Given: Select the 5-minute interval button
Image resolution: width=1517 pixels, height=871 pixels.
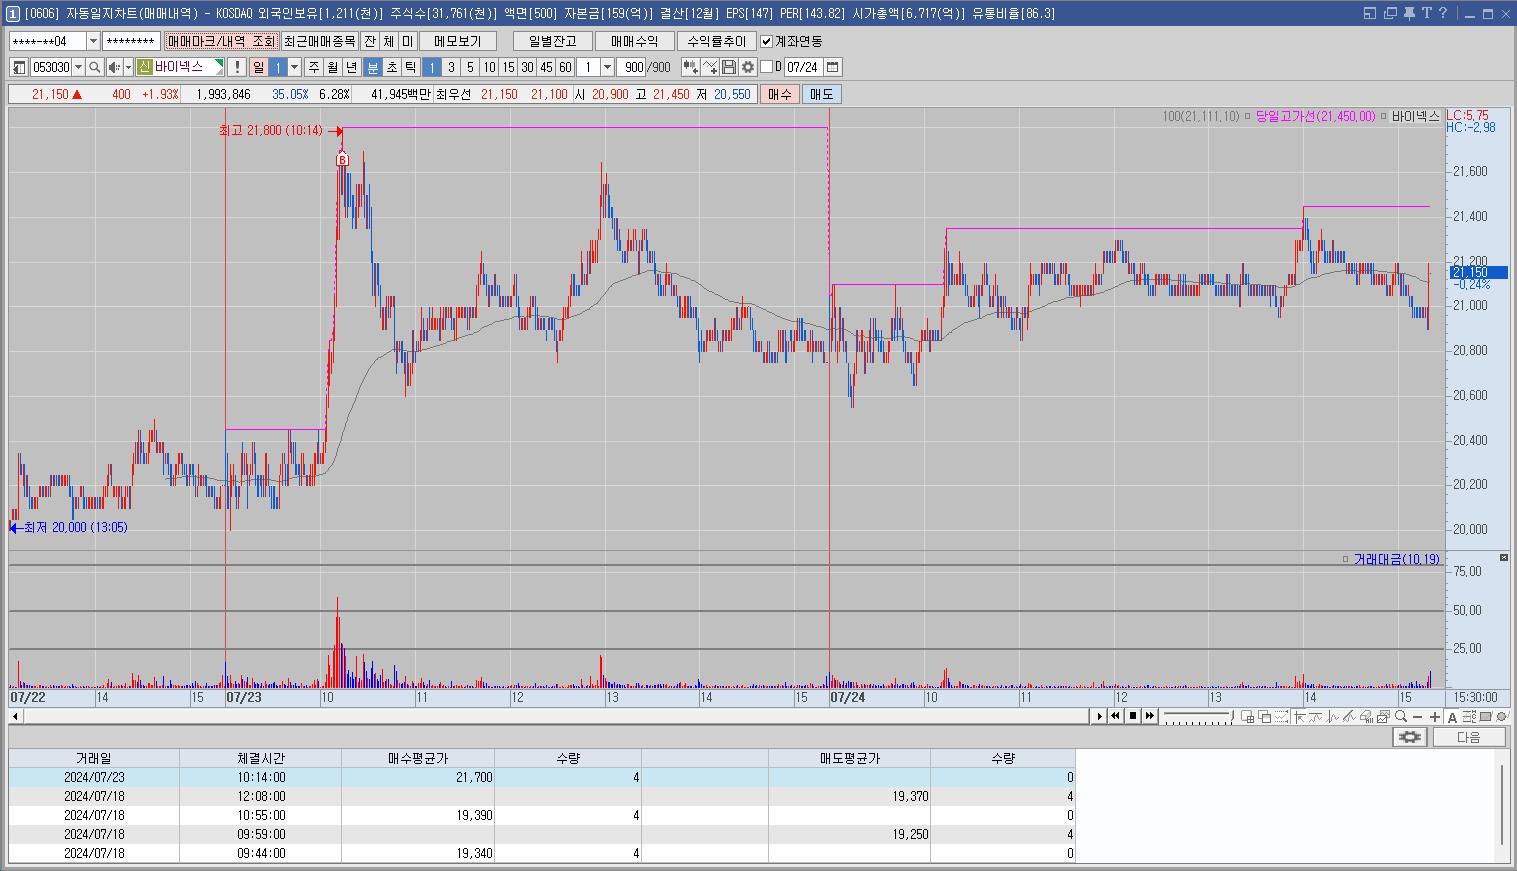Looking at the screenshot, I should pos(470,67).
